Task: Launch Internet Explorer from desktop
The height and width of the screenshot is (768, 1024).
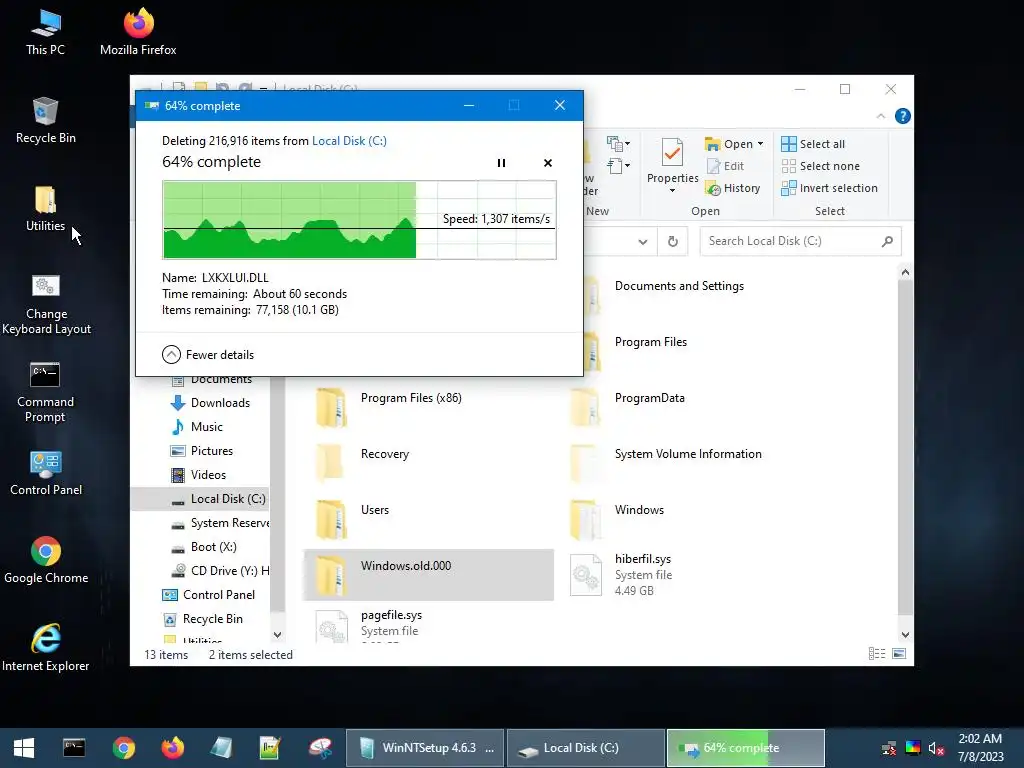Action: point(46,648)
